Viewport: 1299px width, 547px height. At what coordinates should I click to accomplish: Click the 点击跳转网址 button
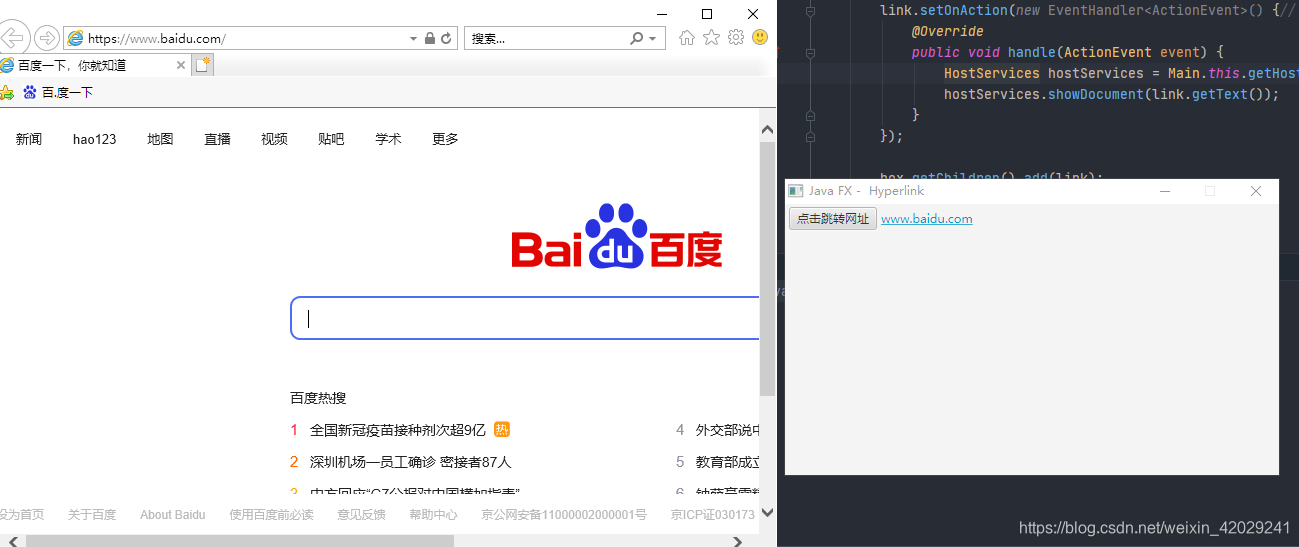point(833,219)
